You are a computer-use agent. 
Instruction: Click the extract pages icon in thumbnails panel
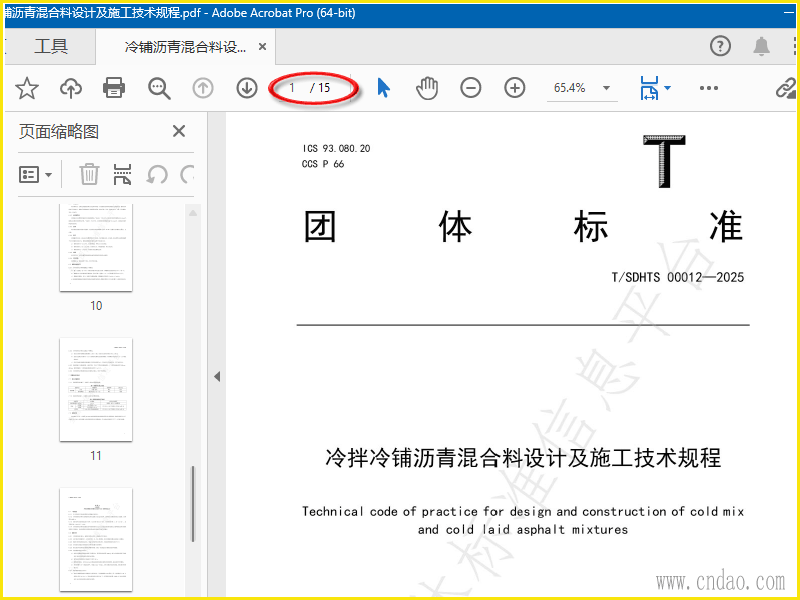122,174
